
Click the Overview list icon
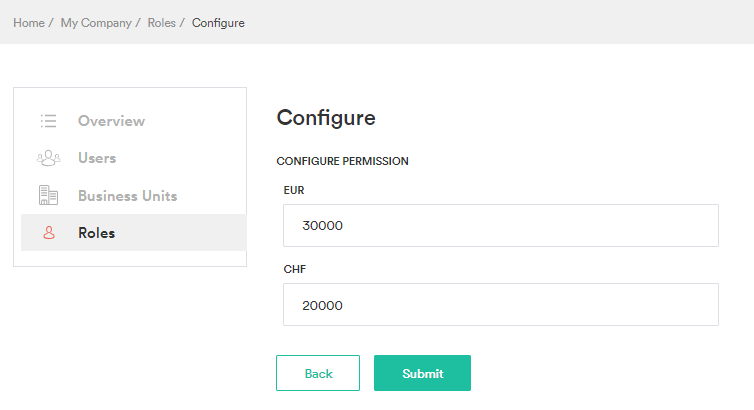click(49, 121)
